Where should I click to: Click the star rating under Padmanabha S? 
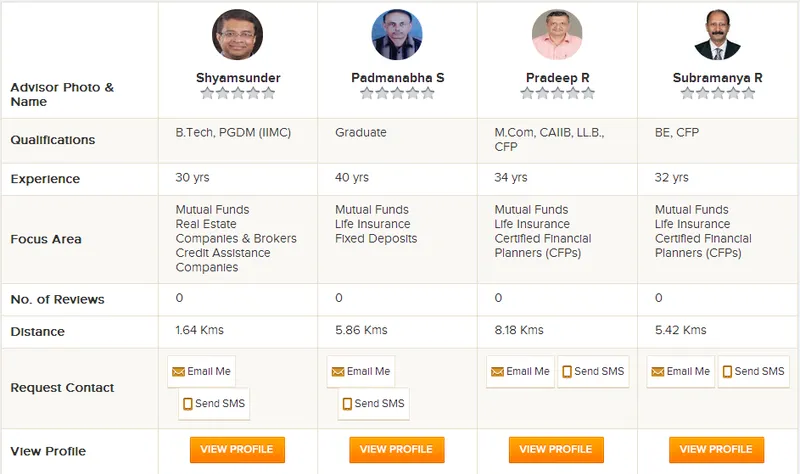click(x=397, y=93)
